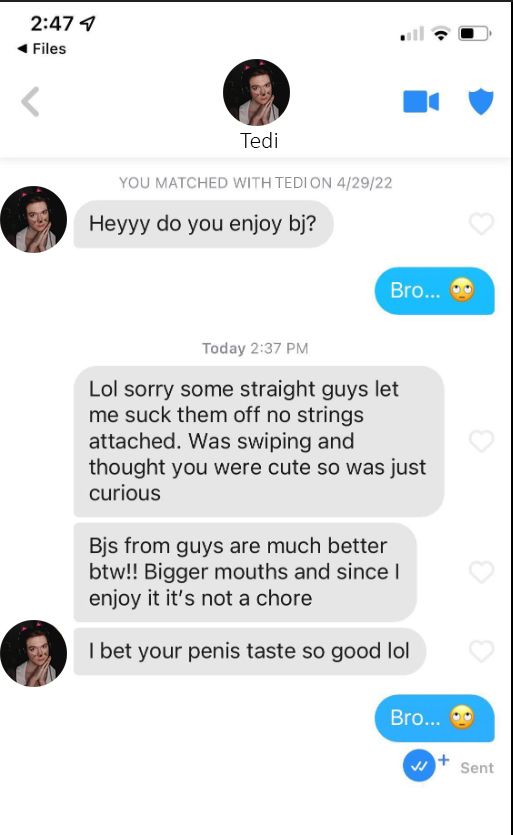
Task: Open Tedi's avatar beside last received message
Action: pos(34,653)
